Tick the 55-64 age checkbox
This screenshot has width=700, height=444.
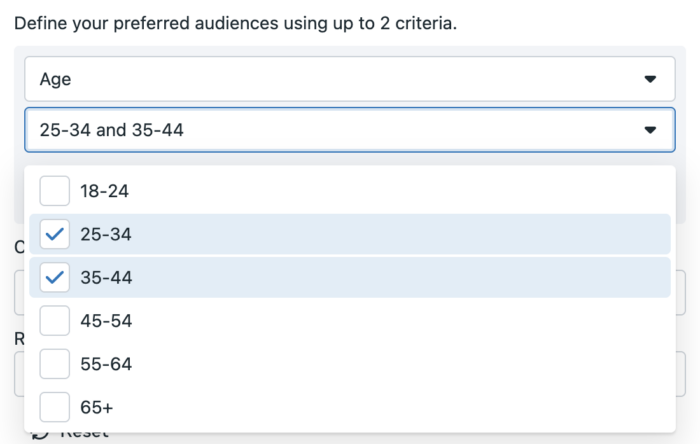click(54, 364)
